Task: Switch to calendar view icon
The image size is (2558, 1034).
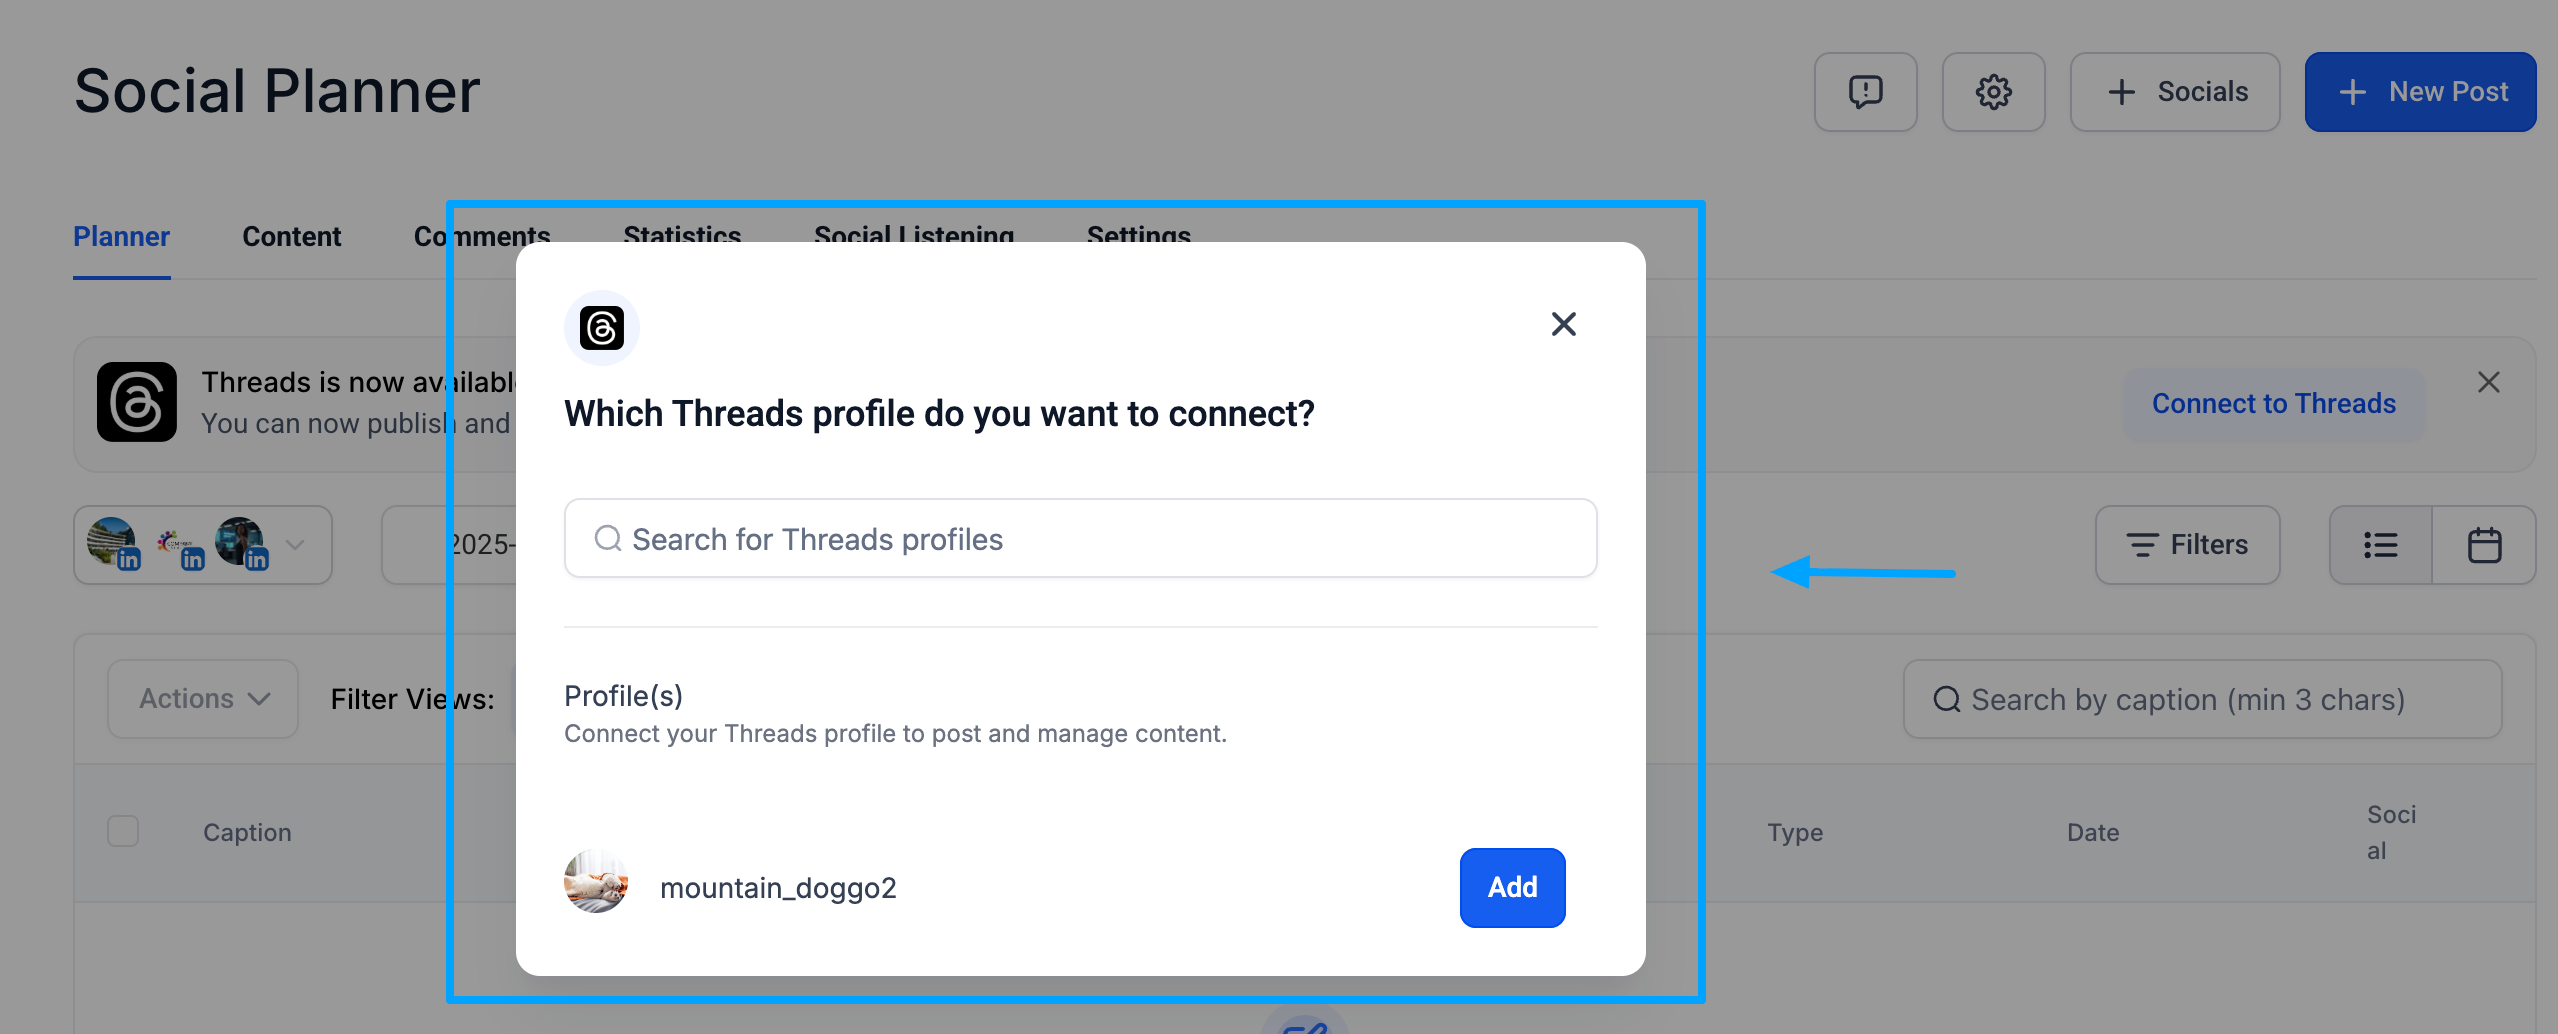Action: [x=2484, y=545]
